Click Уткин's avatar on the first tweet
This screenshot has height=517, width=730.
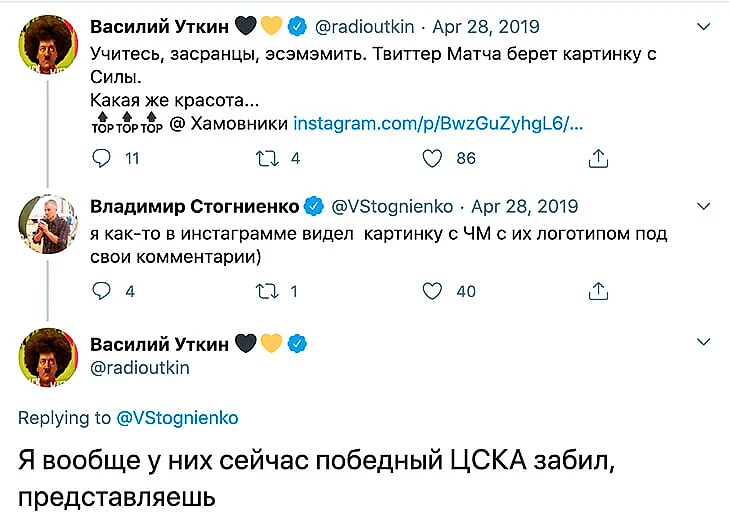(x=48, y=43)
